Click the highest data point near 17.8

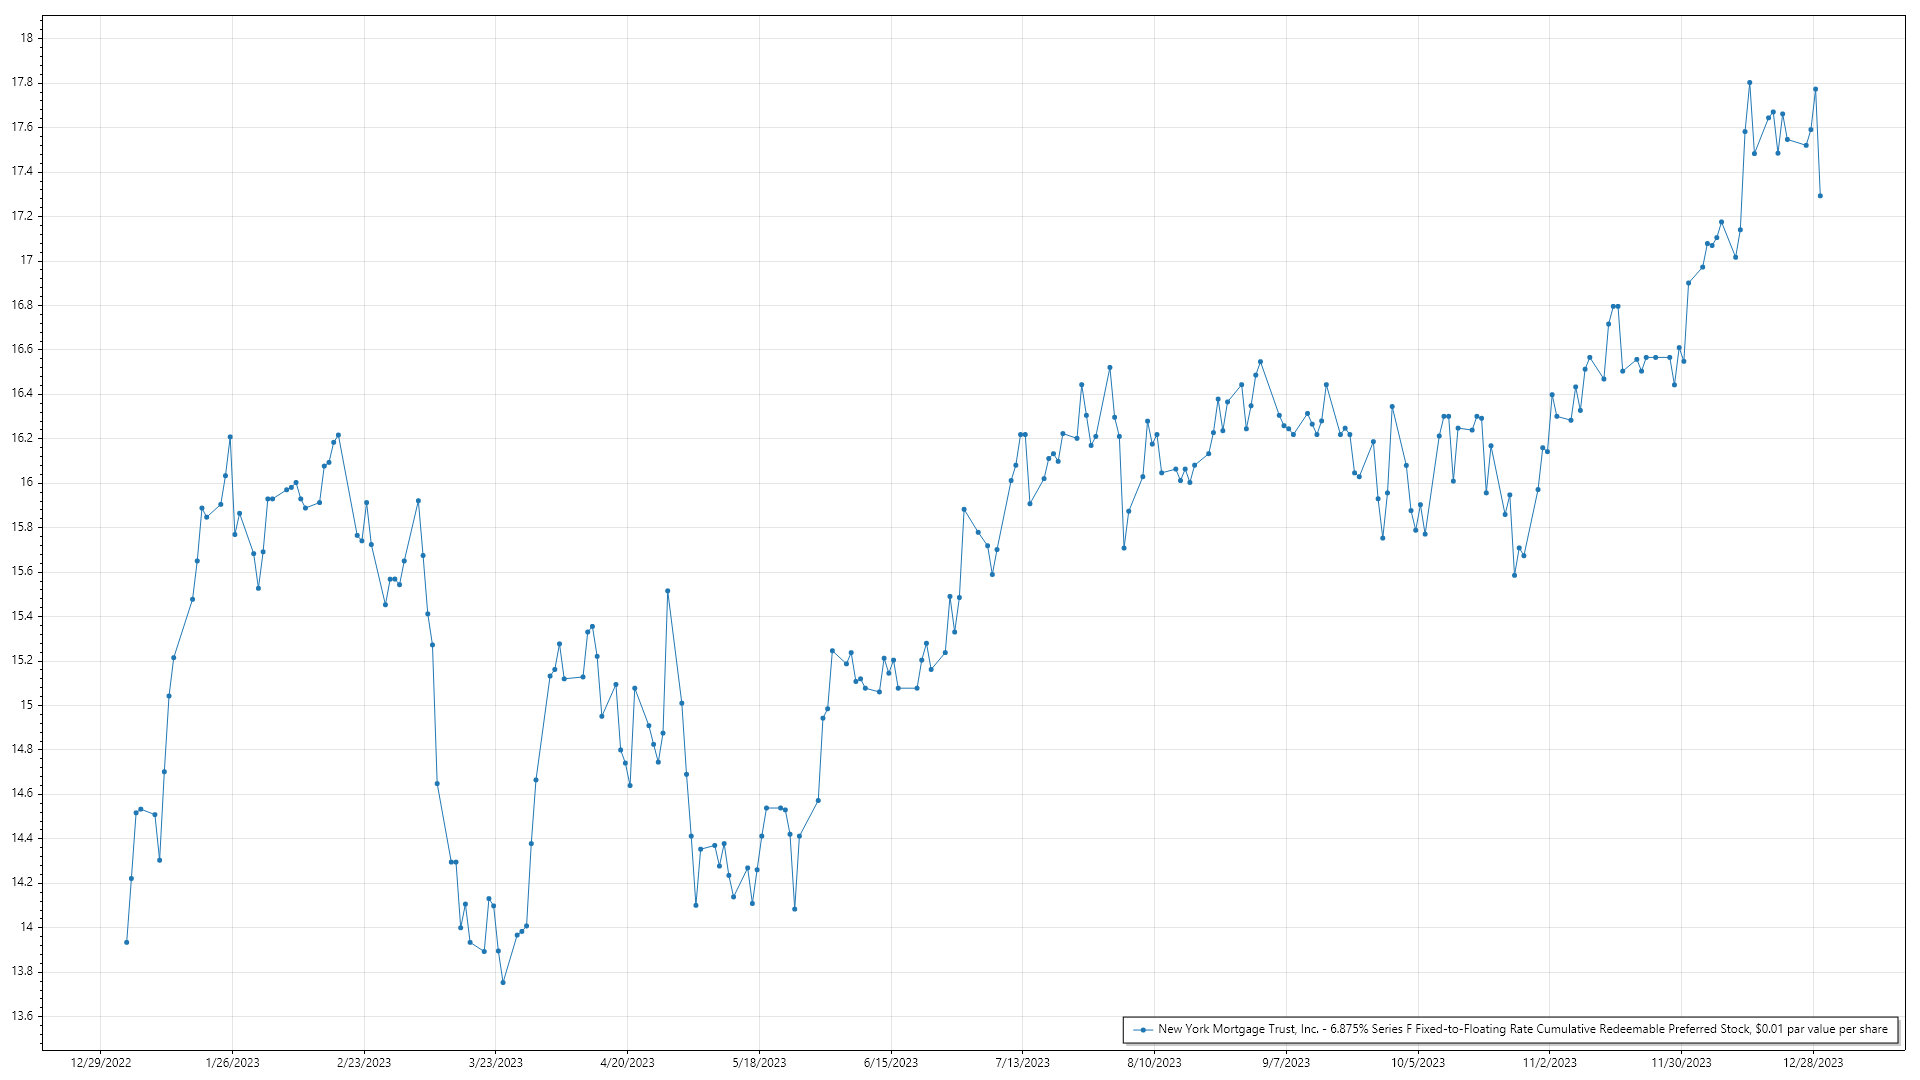tap(1749, 83)
